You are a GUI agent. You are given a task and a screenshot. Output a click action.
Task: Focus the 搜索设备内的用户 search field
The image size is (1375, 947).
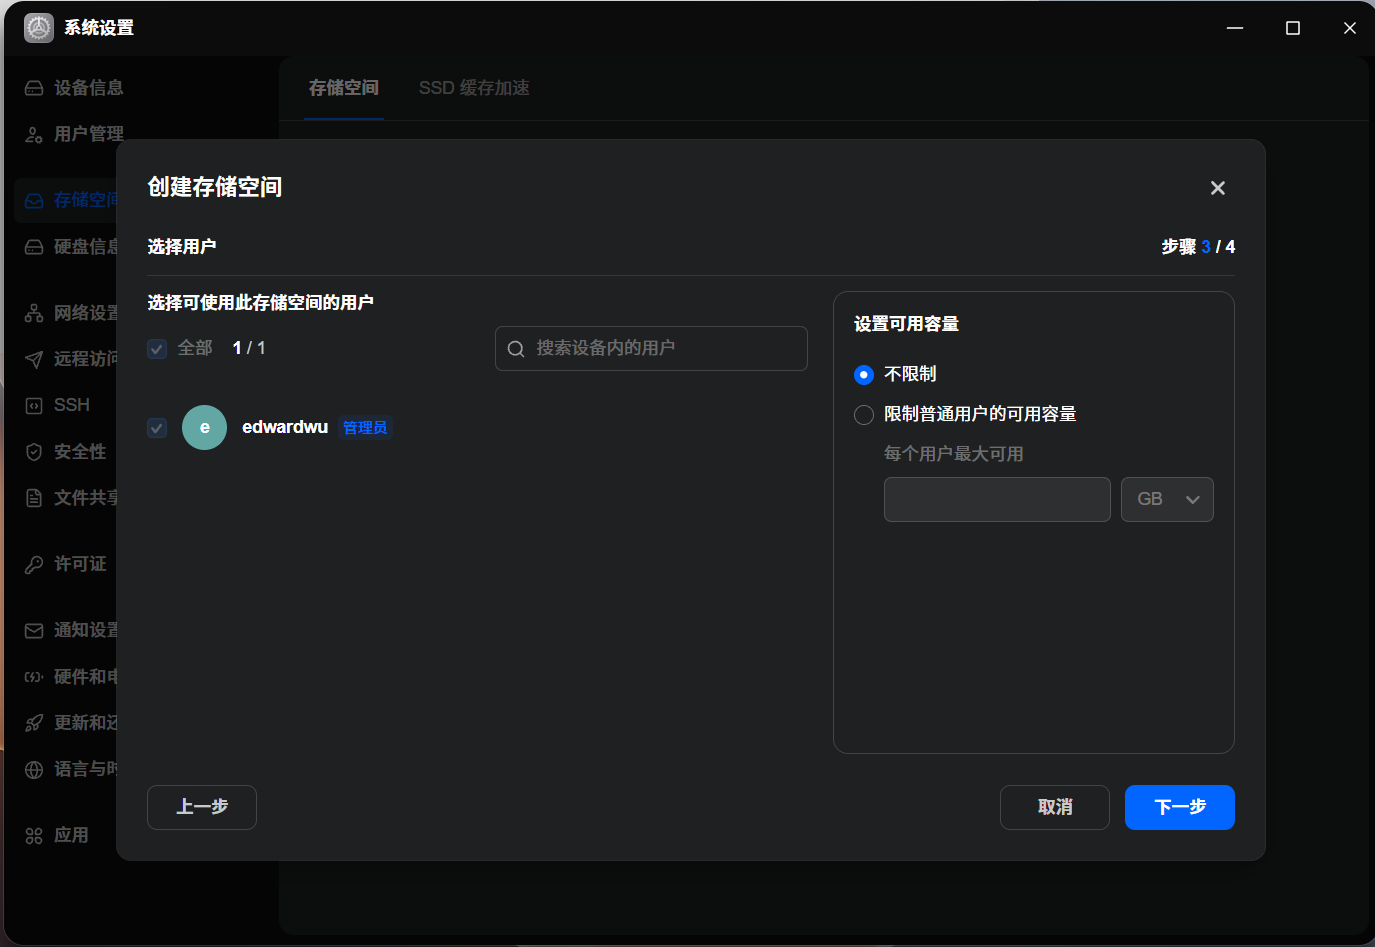pyautogui.click(x=651, y=348)
